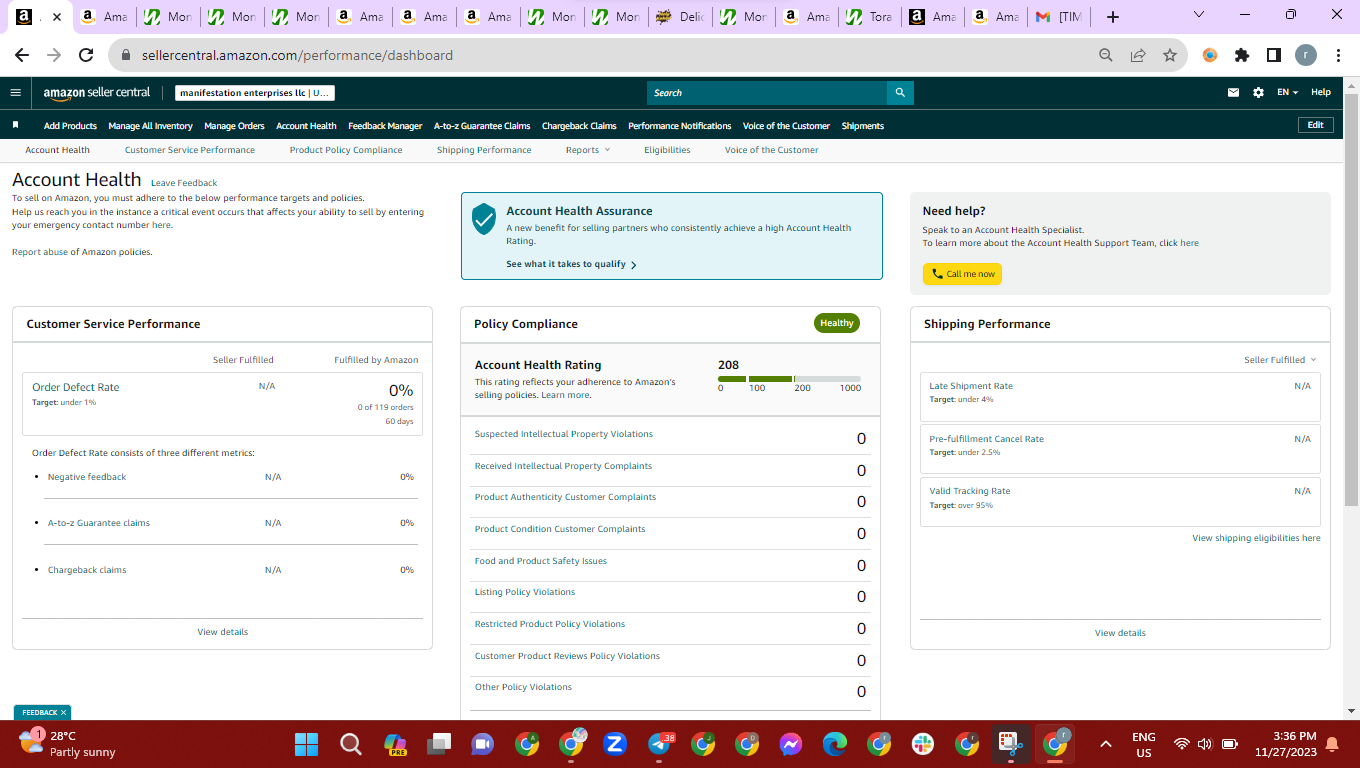Screen dimensions: 1360x768
Task: Launch Zoom from the taskbar
Action: click(615, 744)
